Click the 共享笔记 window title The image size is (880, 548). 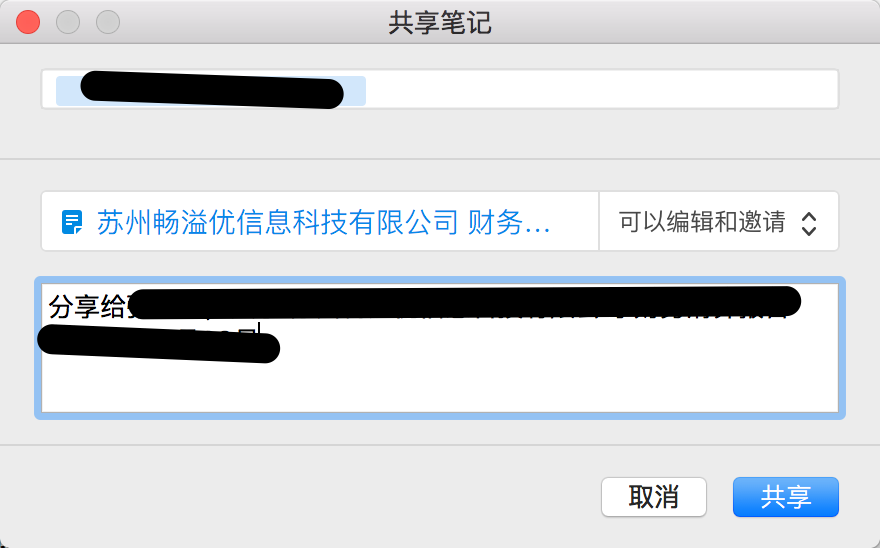click(440, 23)
